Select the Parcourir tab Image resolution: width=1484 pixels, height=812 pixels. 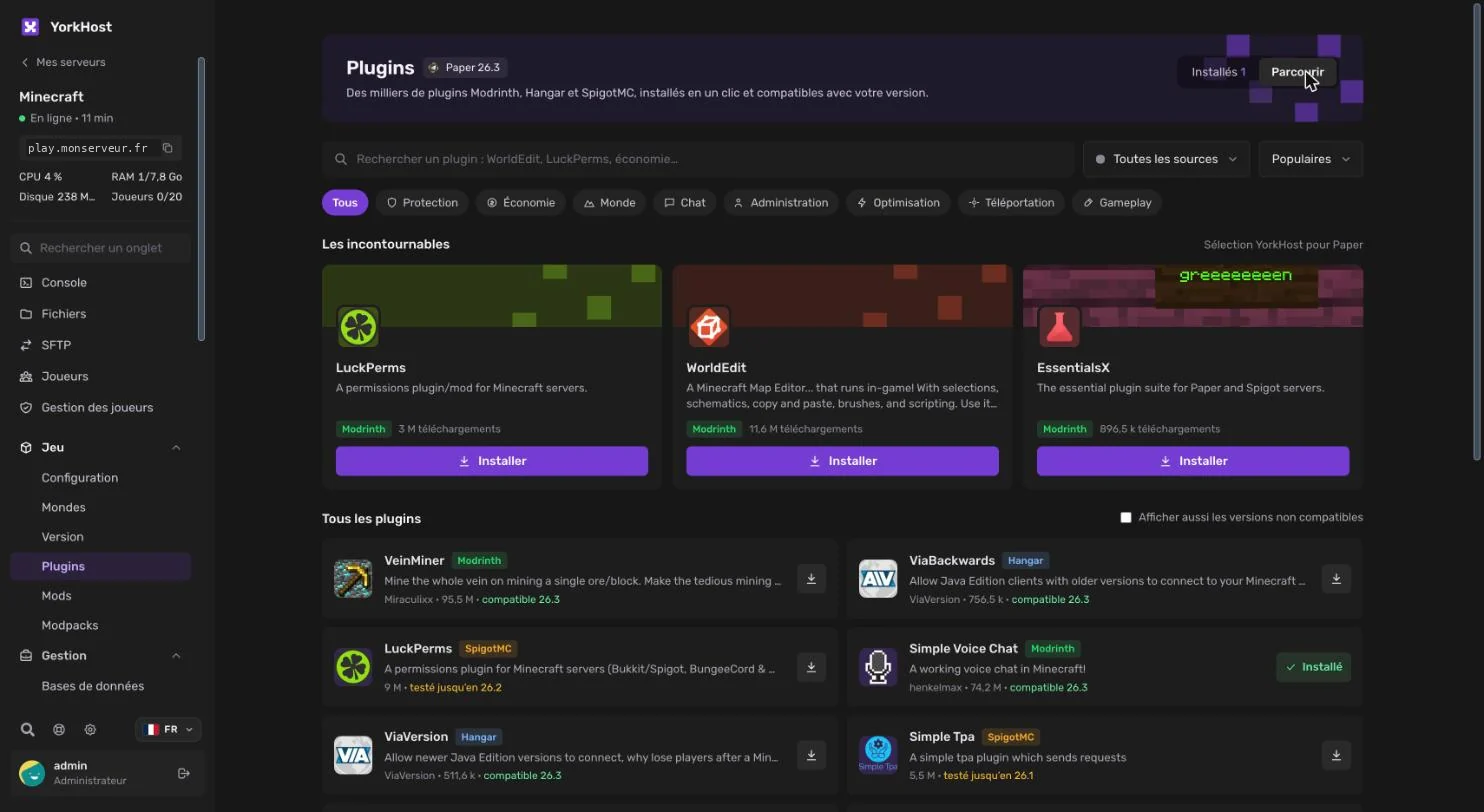[1297, 72]
